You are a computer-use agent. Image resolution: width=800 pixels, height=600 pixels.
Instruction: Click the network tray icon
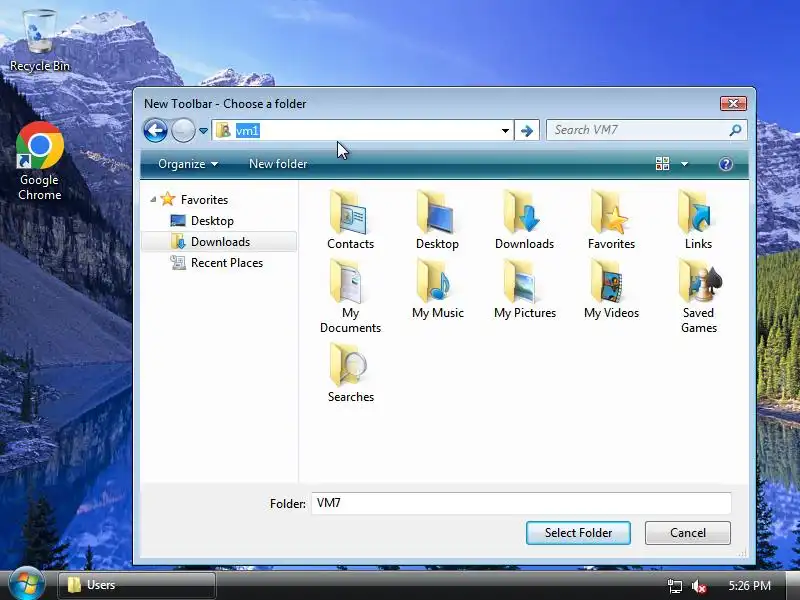pyautogui.click(x=674, y=586)
